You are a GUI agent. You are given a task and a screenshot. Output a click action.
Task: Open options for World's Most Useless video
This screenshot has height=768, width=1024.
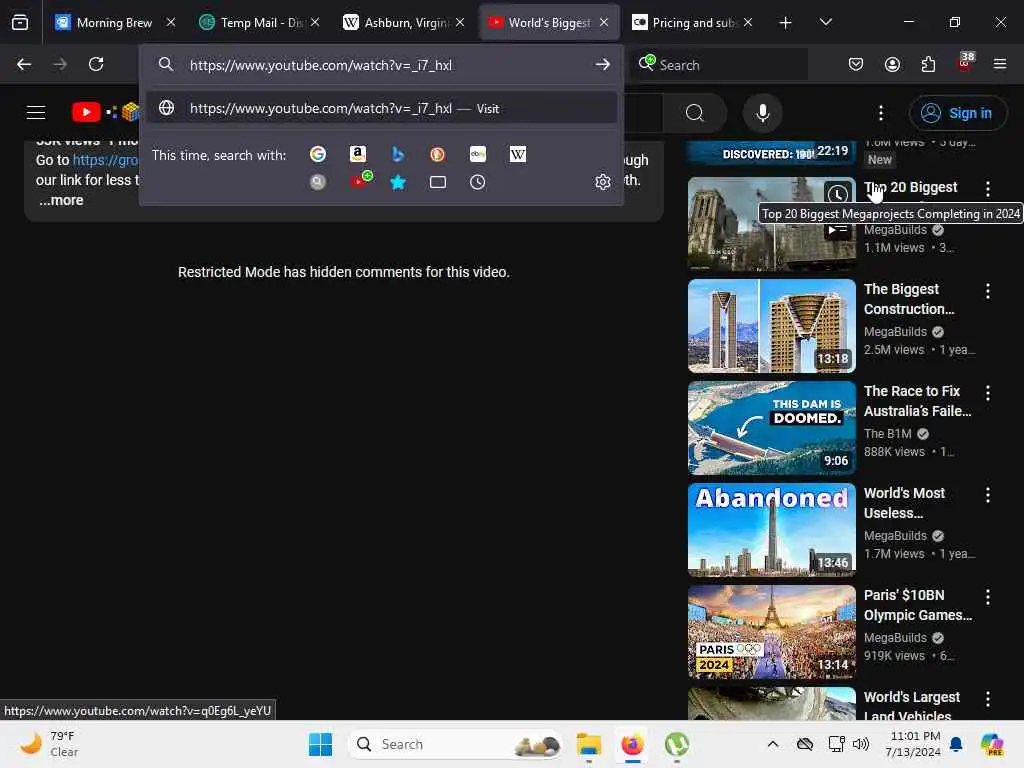pos(987,495)
